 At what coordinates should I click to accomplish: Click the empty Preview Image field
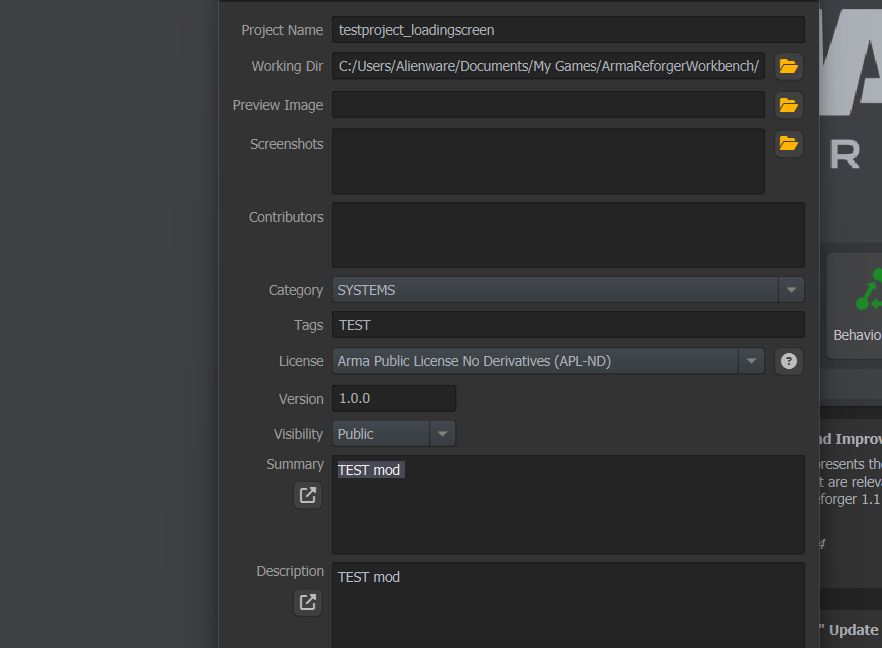click(x=548, y=105)
